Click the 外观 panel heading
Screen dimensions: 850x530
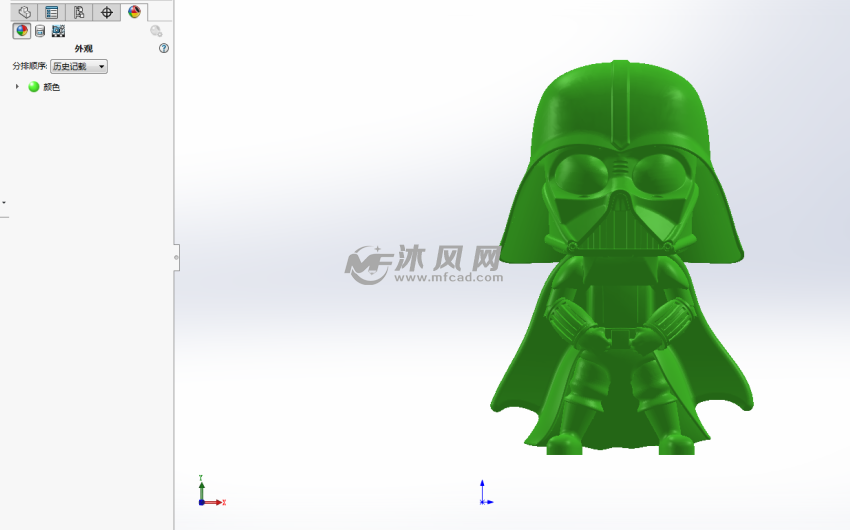pyautogui.click(x=84, y=48)
